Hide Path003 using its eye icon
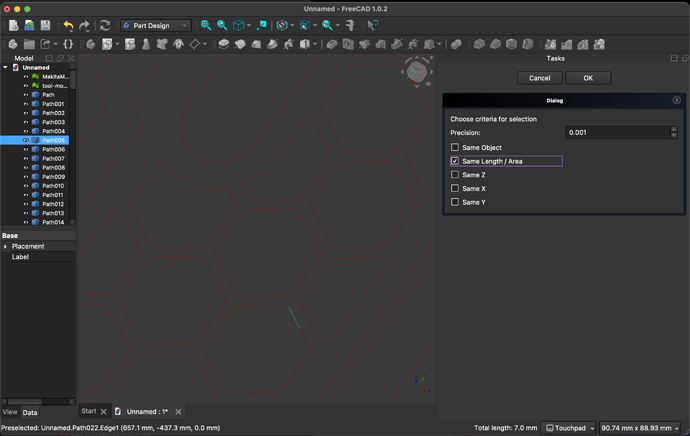The height and width of the screenshot is (436, 690). click(26, 122)
